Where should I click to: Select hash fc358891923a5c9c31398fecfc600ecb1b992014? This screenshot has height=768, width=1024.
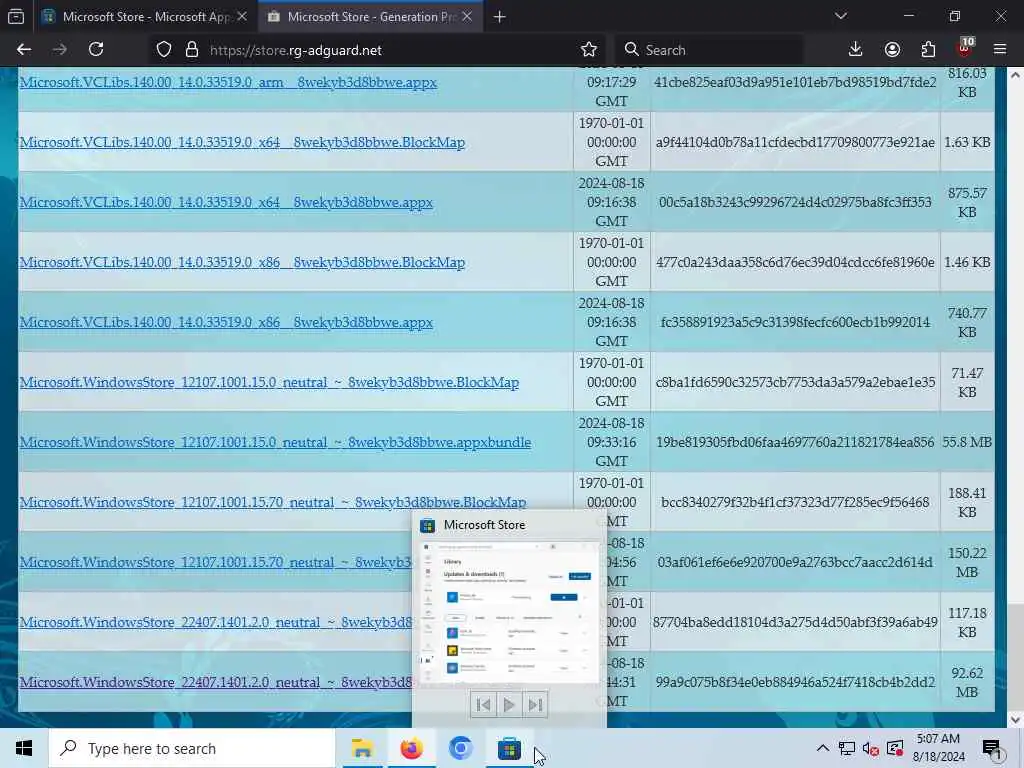(x=795, y=323)
